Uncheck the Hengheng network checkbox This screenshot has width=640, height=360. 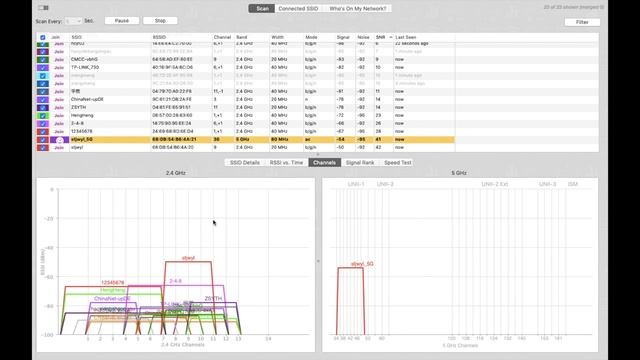click(x=43, y=116)
